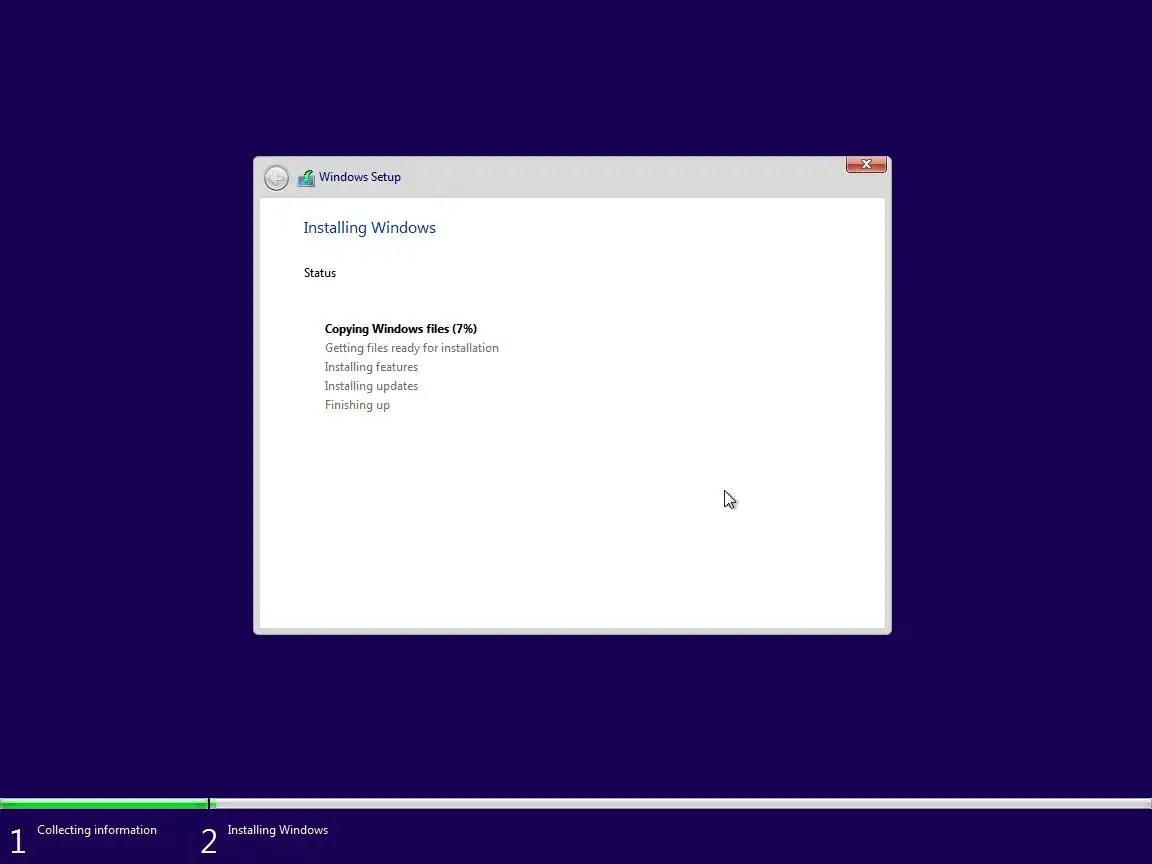Screen dimensions: 1152x864
Task: Close the Windows Setup dialog
Action: [866, 165]
